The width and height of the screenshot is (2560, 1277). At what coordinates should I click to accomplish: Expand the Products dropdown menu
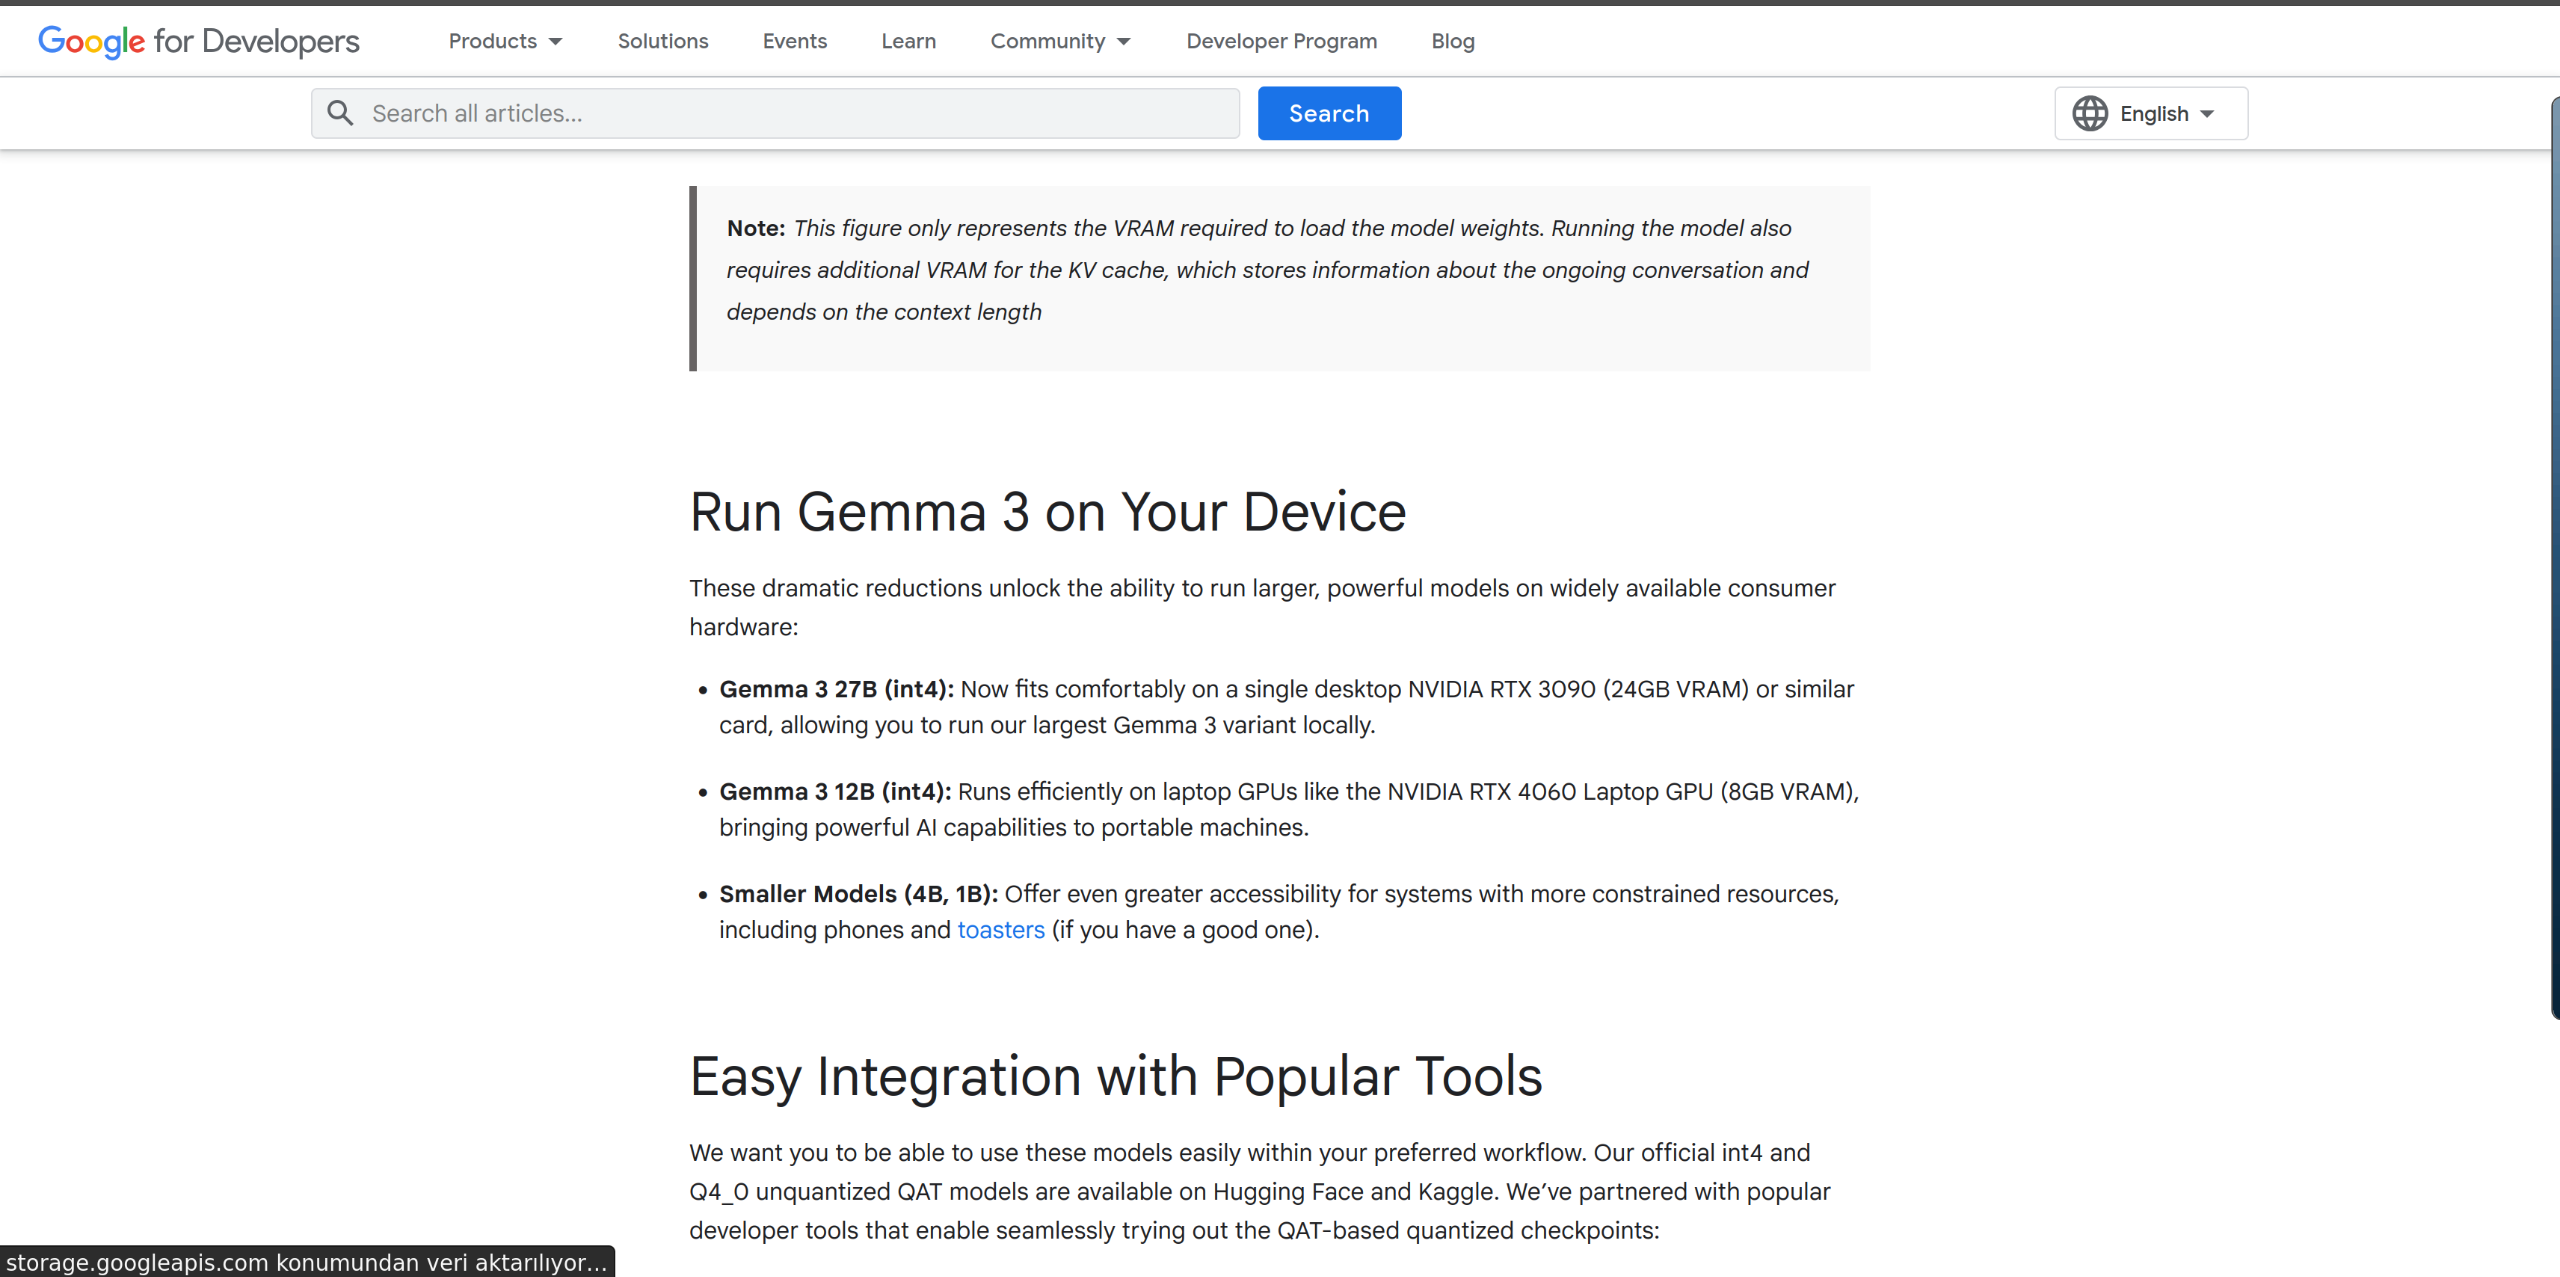[505, 41]
